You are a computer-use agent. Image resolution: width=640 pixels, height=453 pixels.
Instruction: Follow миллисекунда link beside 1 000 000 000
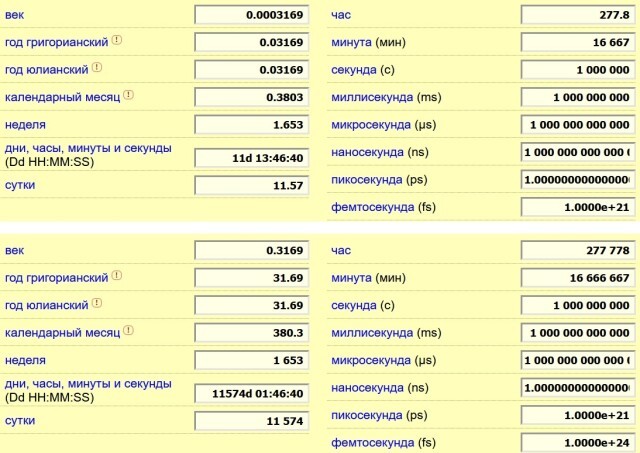[x=372, y=97]
